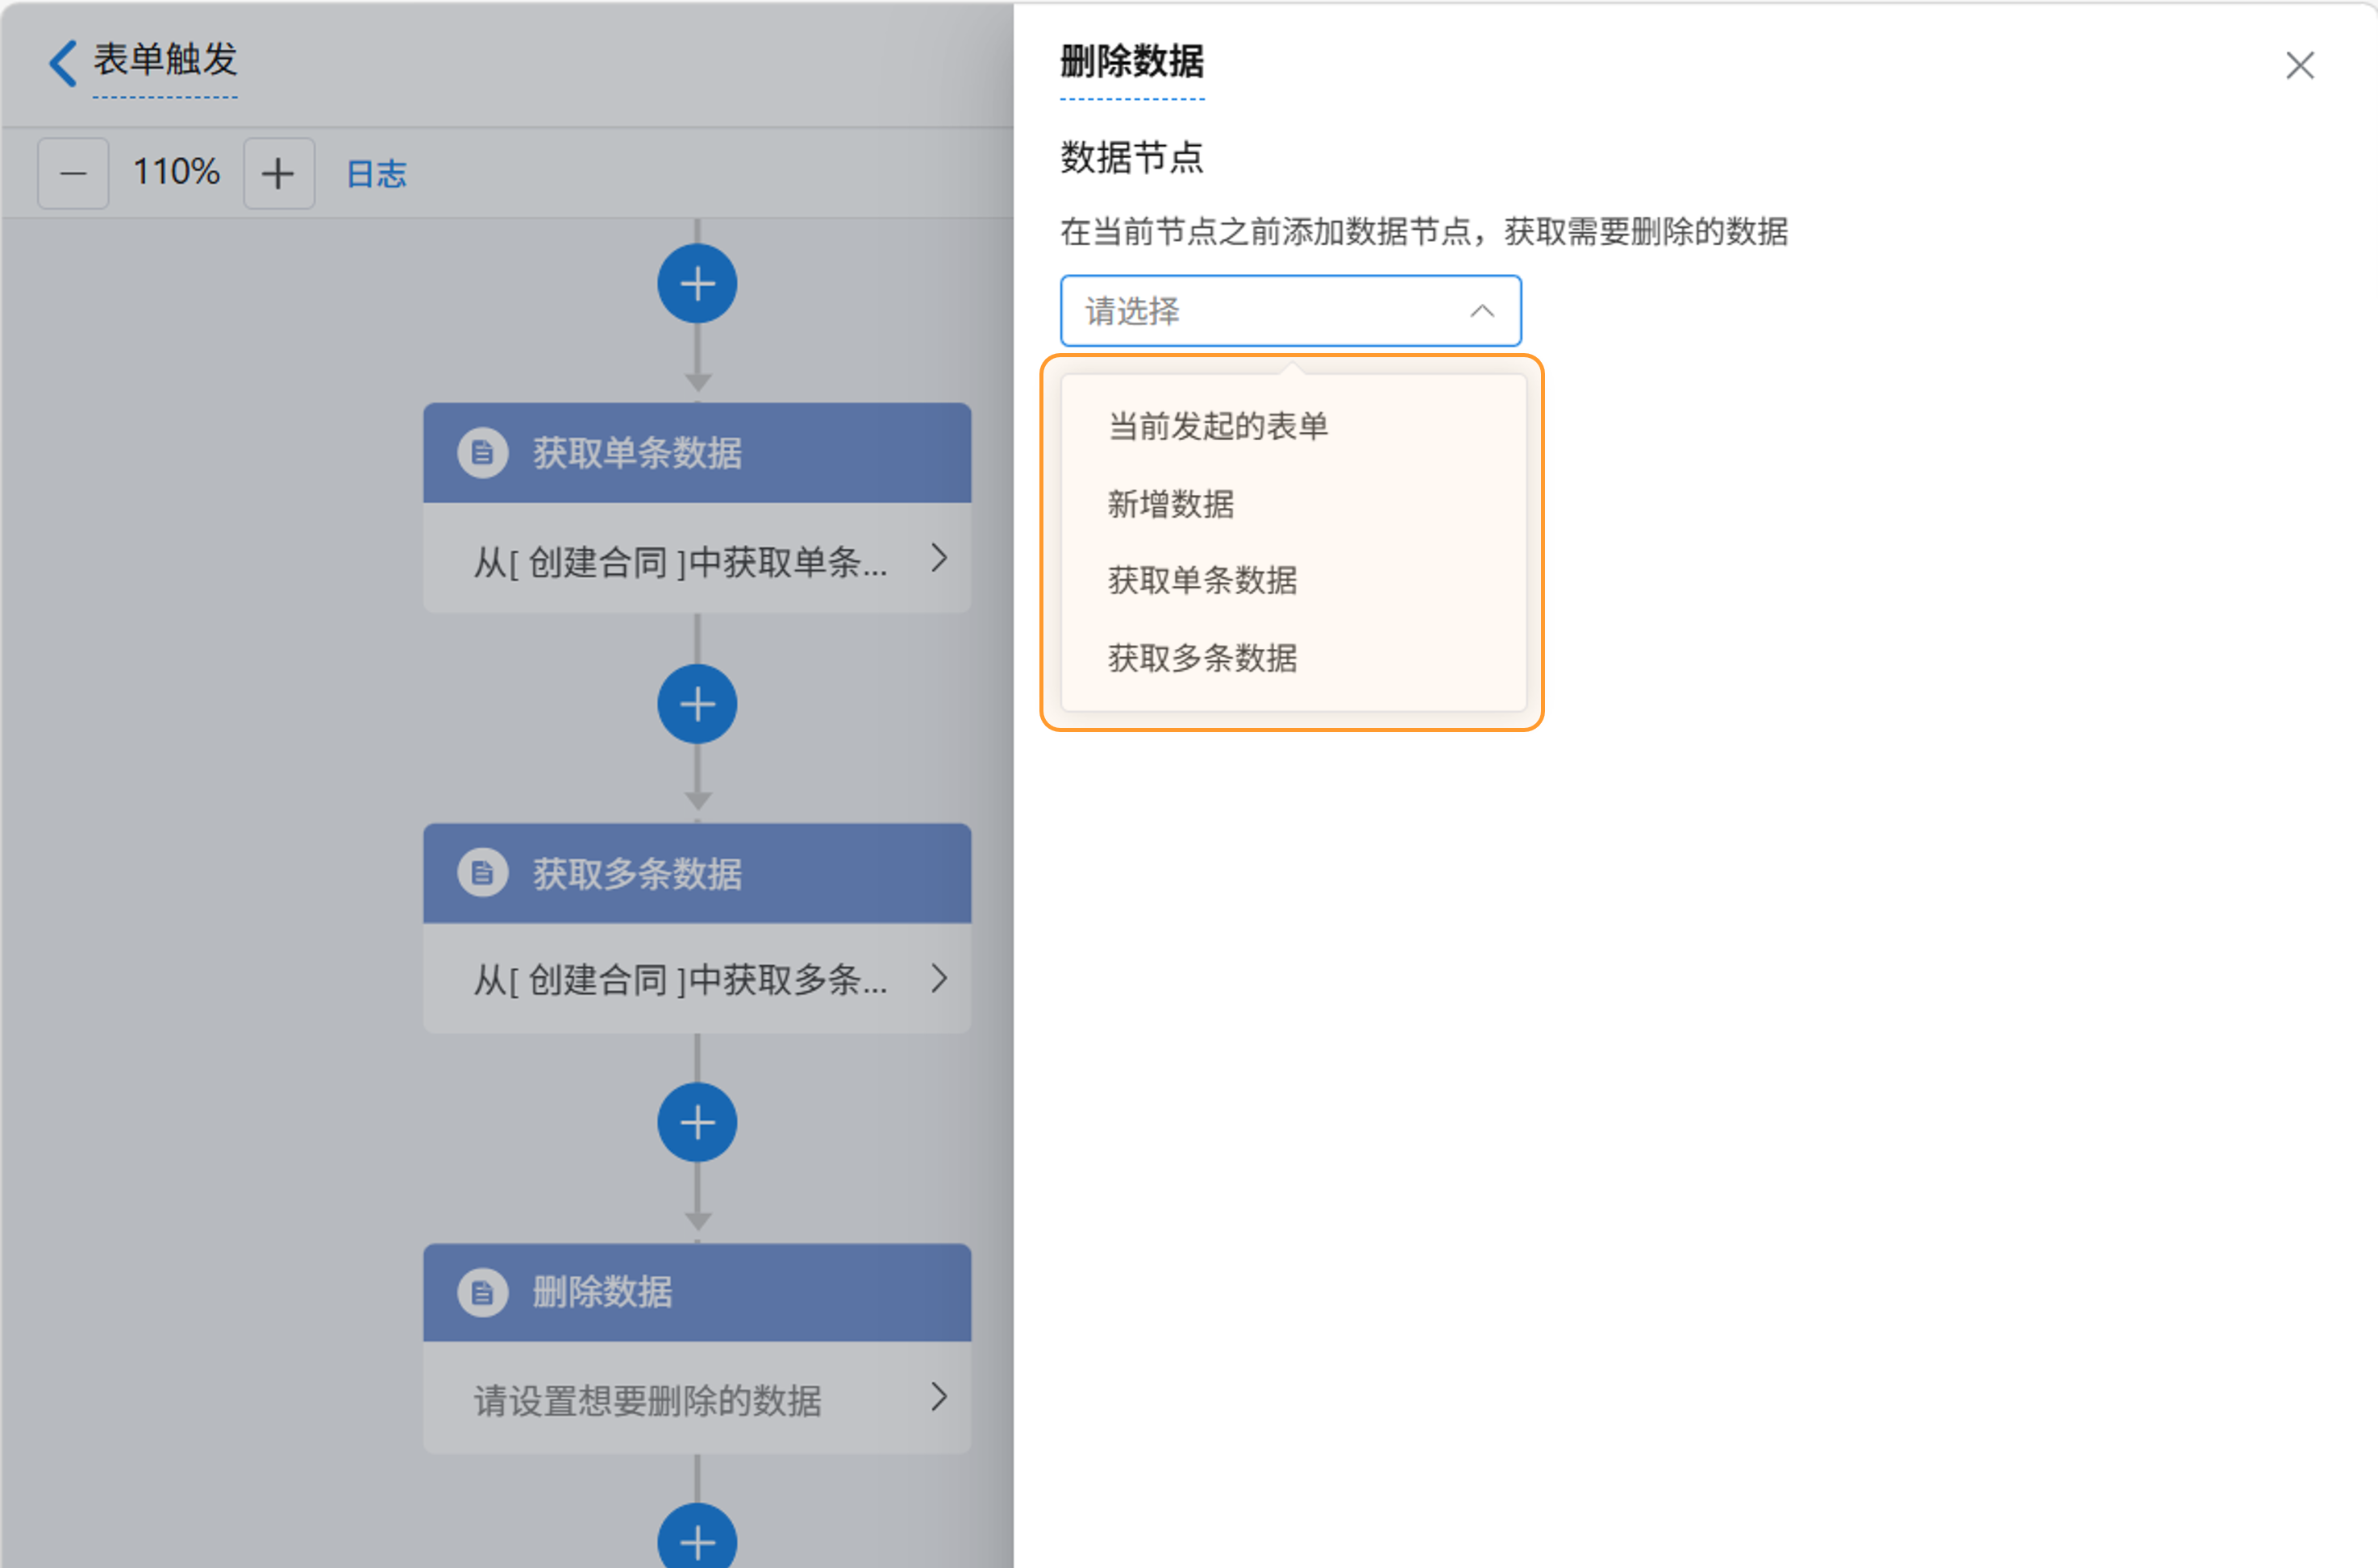Image resolution: width=2378 pixels, height=1568 pixels.
Task: Click document icon on 获取单条数据 node
Action: pos(483,453)
